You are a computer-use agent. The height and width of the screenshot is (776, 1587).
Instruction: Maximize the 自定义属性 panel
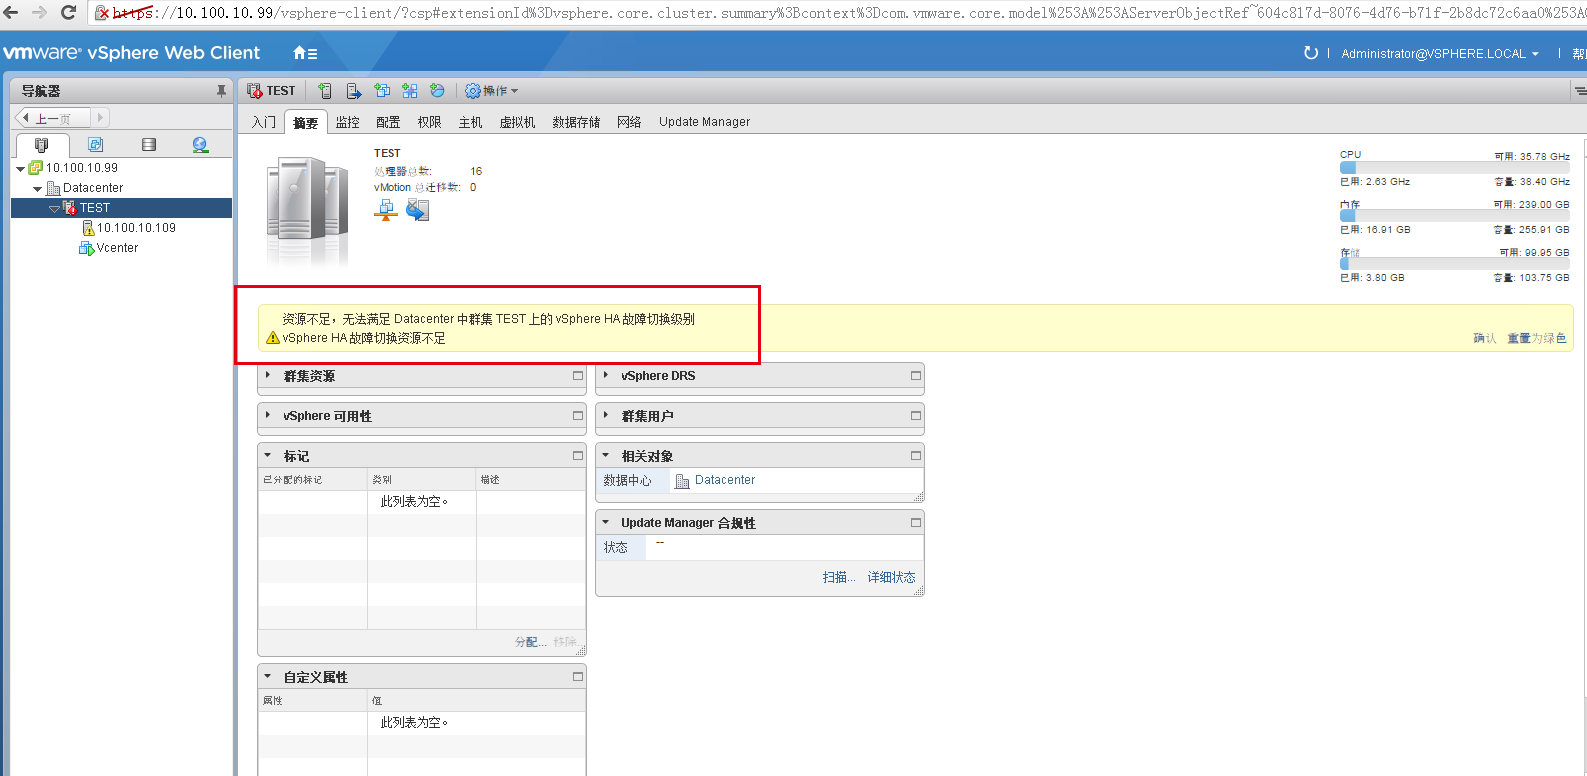577,677
